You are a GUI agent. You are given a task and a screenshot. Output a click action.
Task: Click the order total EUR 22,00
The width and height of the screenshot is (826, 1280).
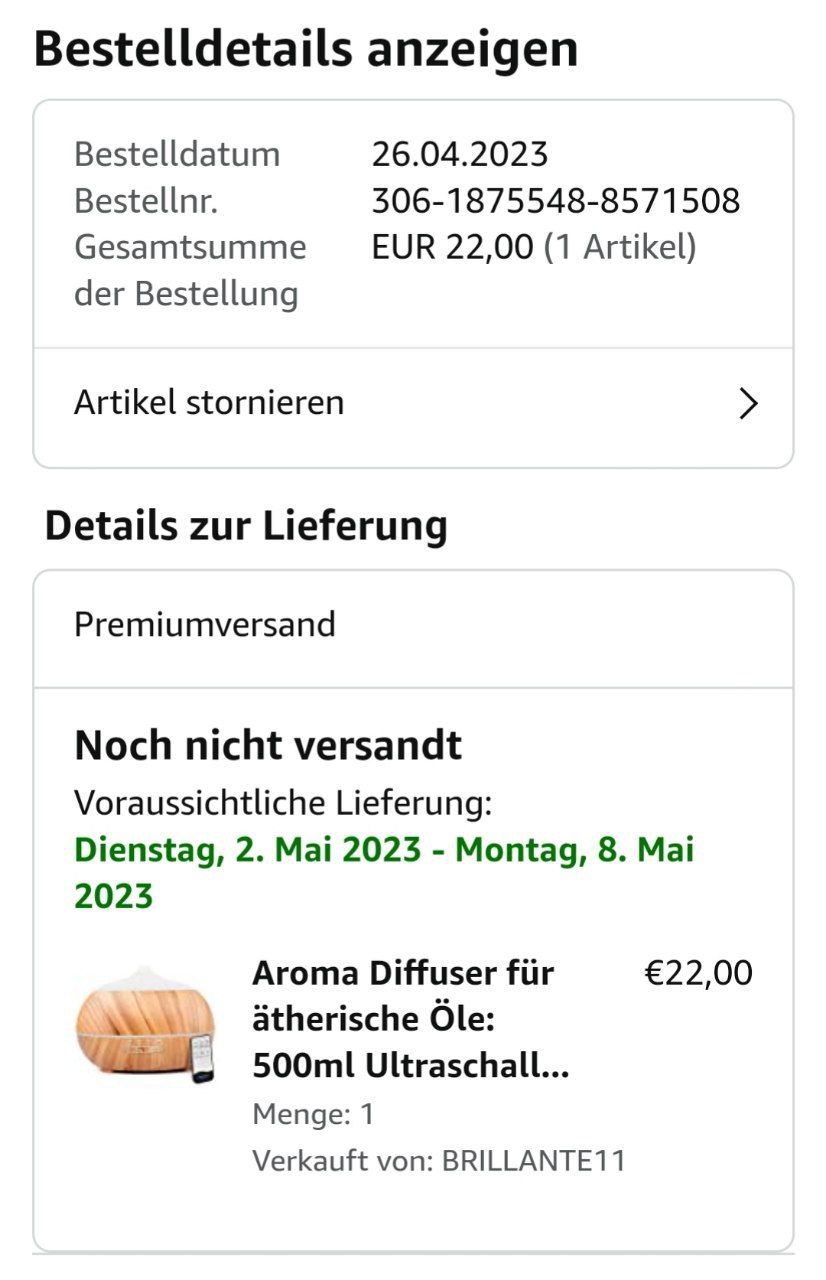tap(452, 247)
